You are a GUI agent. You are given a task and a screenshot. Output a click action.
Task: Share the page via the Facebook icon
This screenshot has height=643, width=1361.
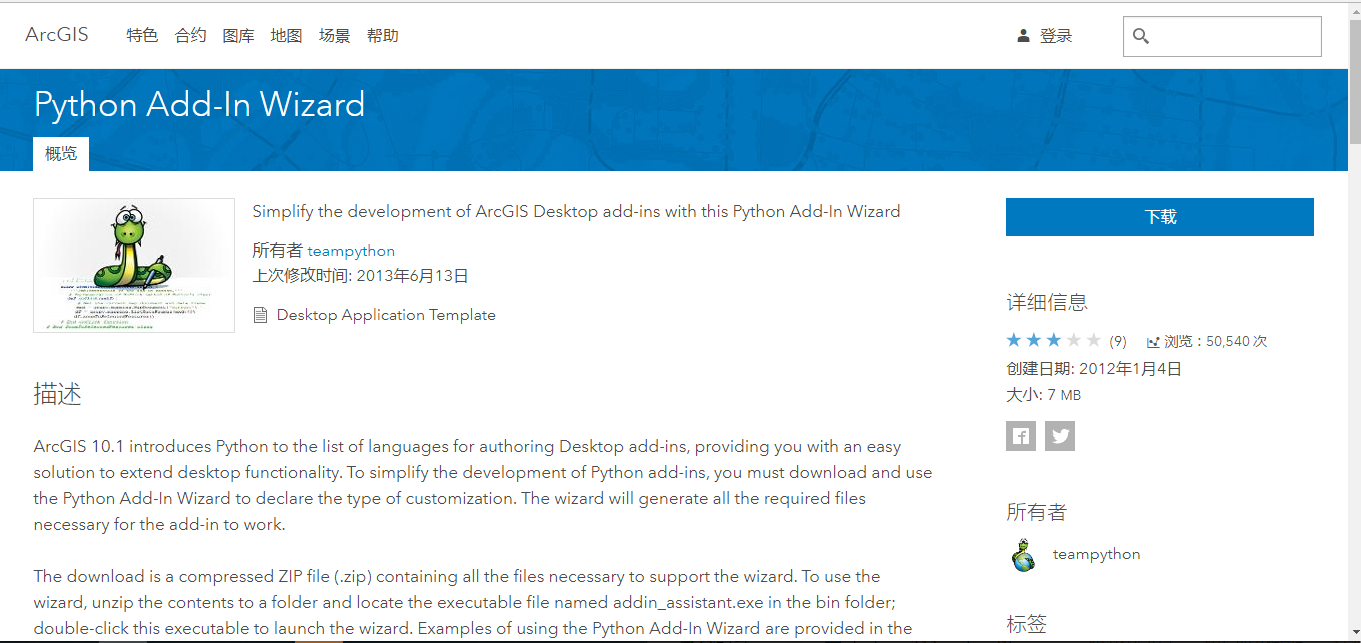(x=1020, y=435)
